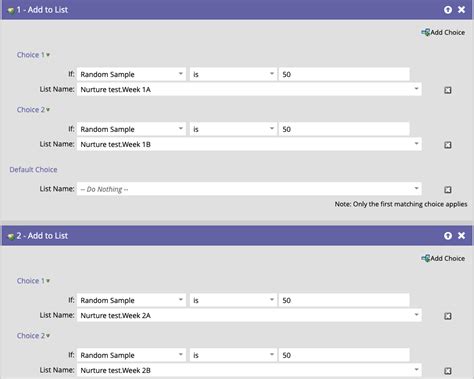Screen dimensions: 474x379
Task: Move step 2 Add to List up
Action: pyautogui.click(x=448, y=236)
